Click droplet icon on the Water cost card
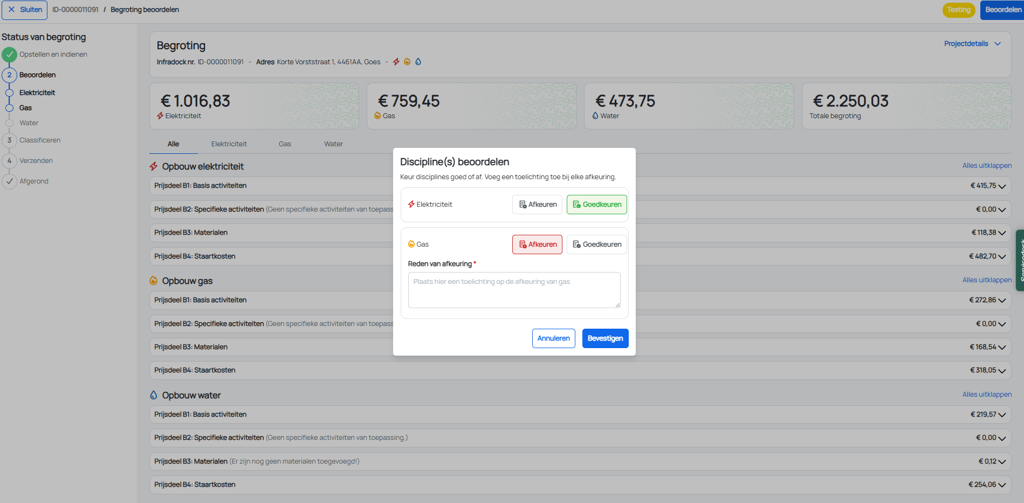This screenshot has width=1024, height=503. pyautogui.click(x=595, y=116)
